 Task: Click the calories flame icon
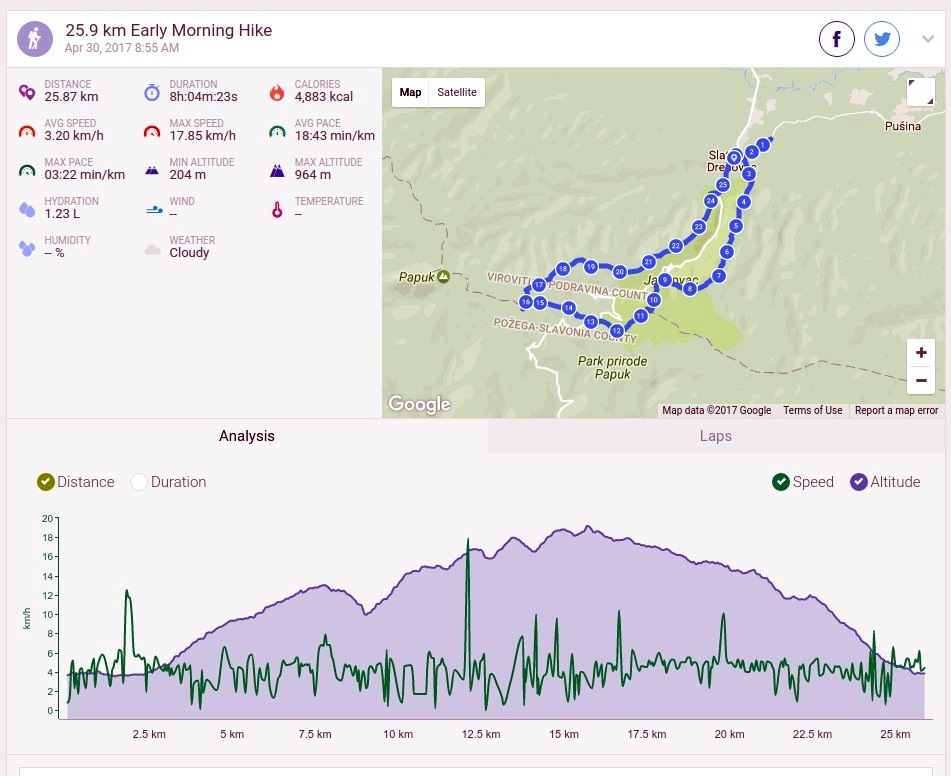[277, 92]
